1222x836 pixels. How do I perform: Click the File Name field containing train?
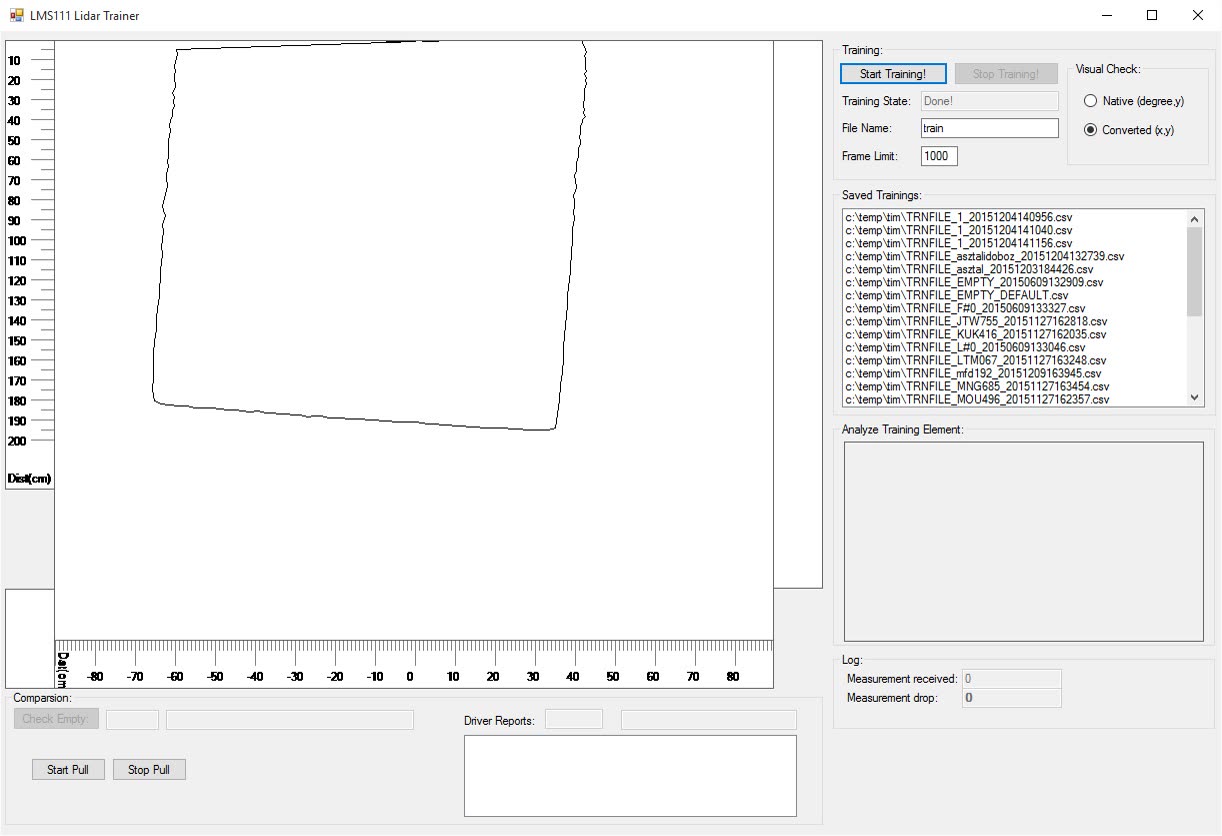click(x=989, y=128)
